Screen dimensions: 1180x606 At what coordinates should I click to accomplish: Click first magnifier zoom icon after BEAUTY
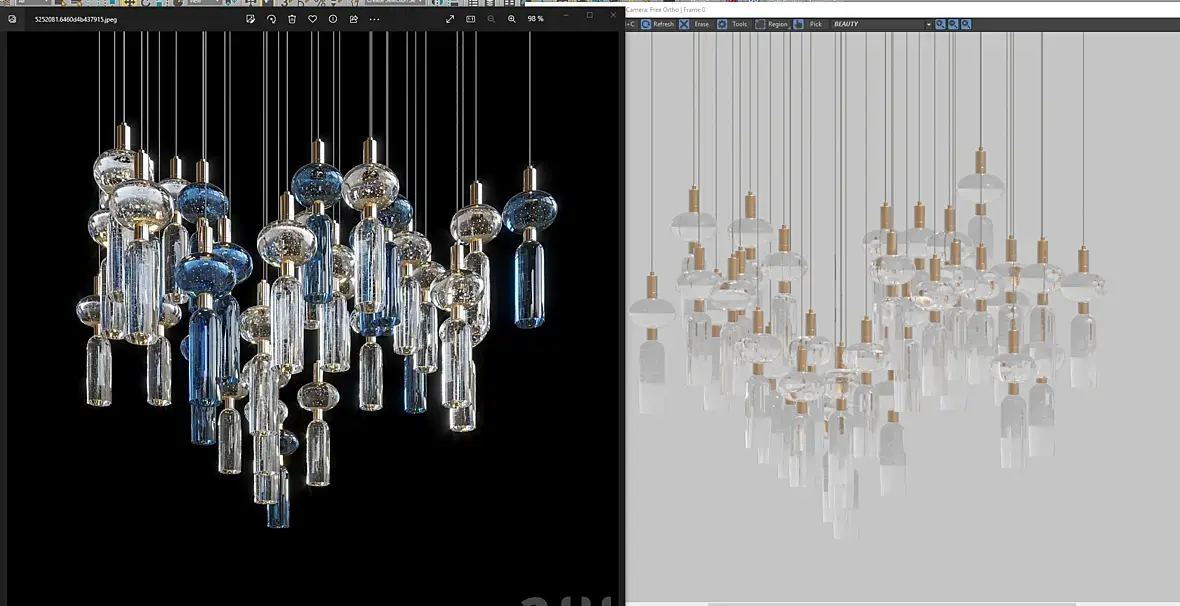coord(940,24)
